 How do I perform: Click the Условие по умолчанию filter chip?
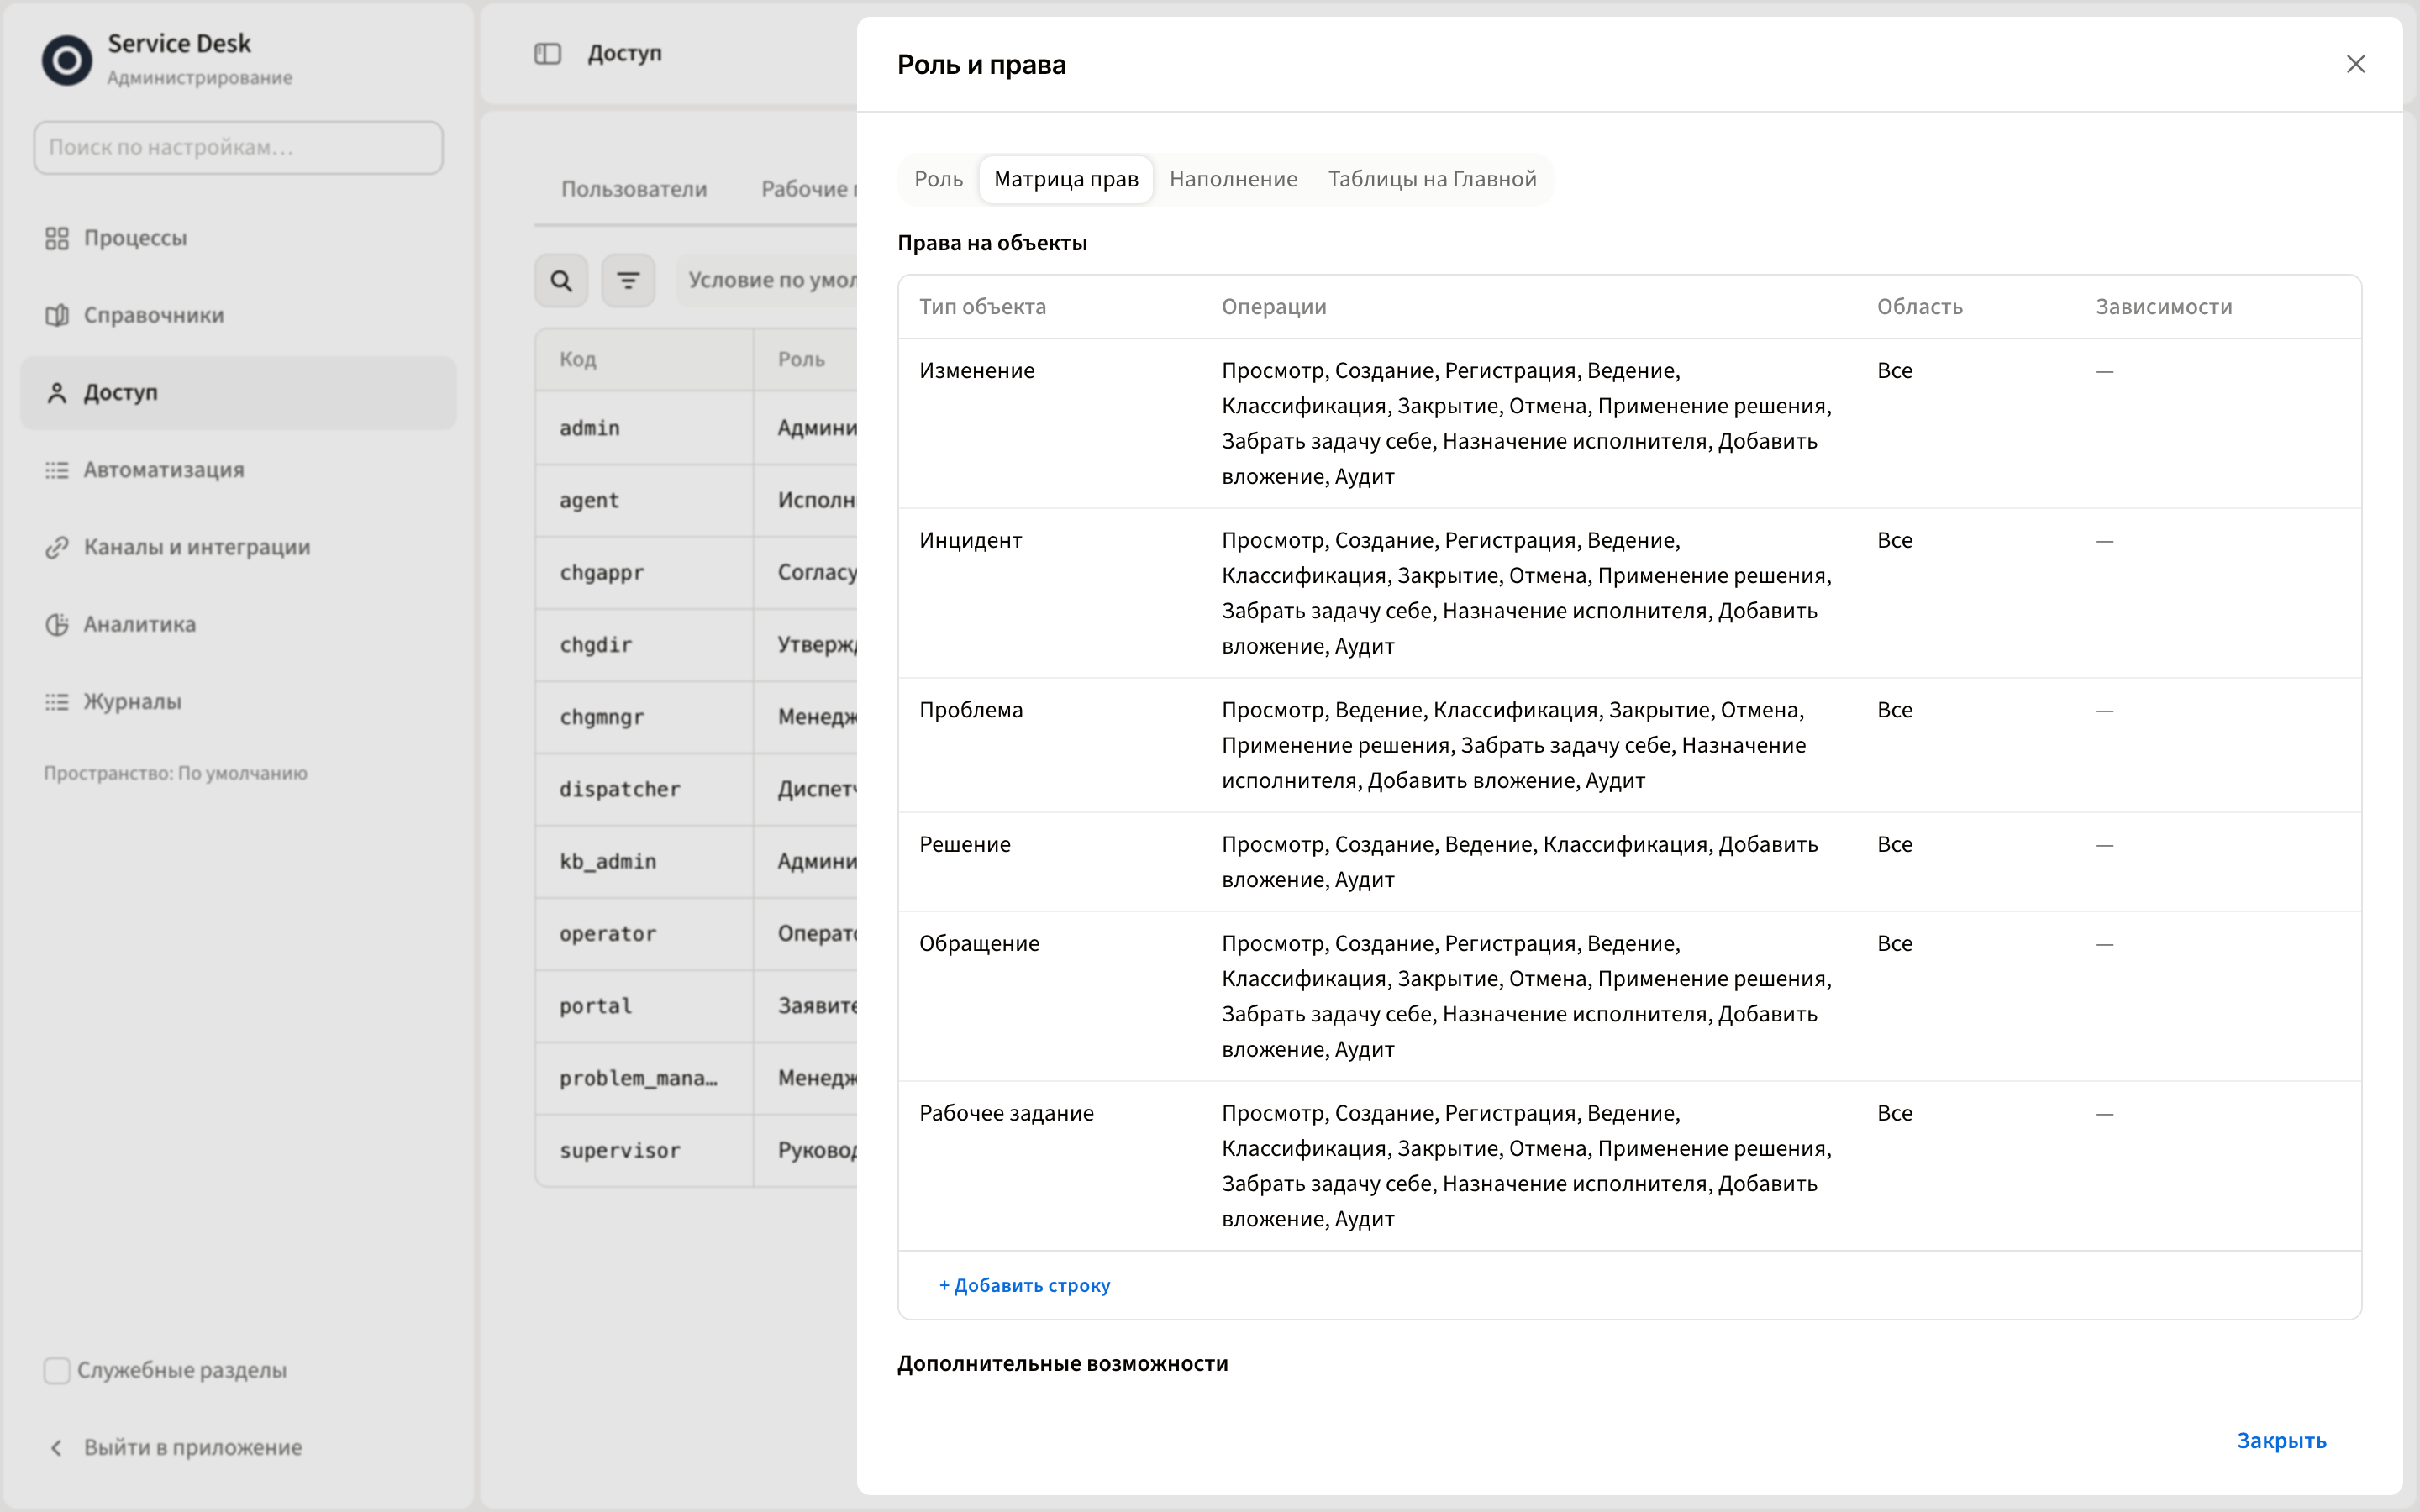point(768,280)
